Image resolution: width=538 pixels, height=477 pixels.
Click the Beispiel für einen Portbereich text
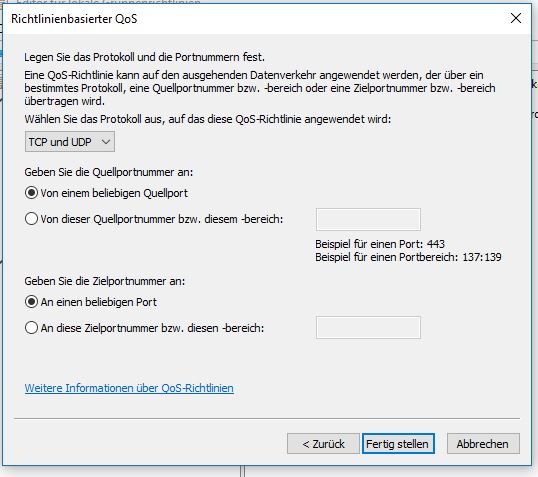[408, 257]
